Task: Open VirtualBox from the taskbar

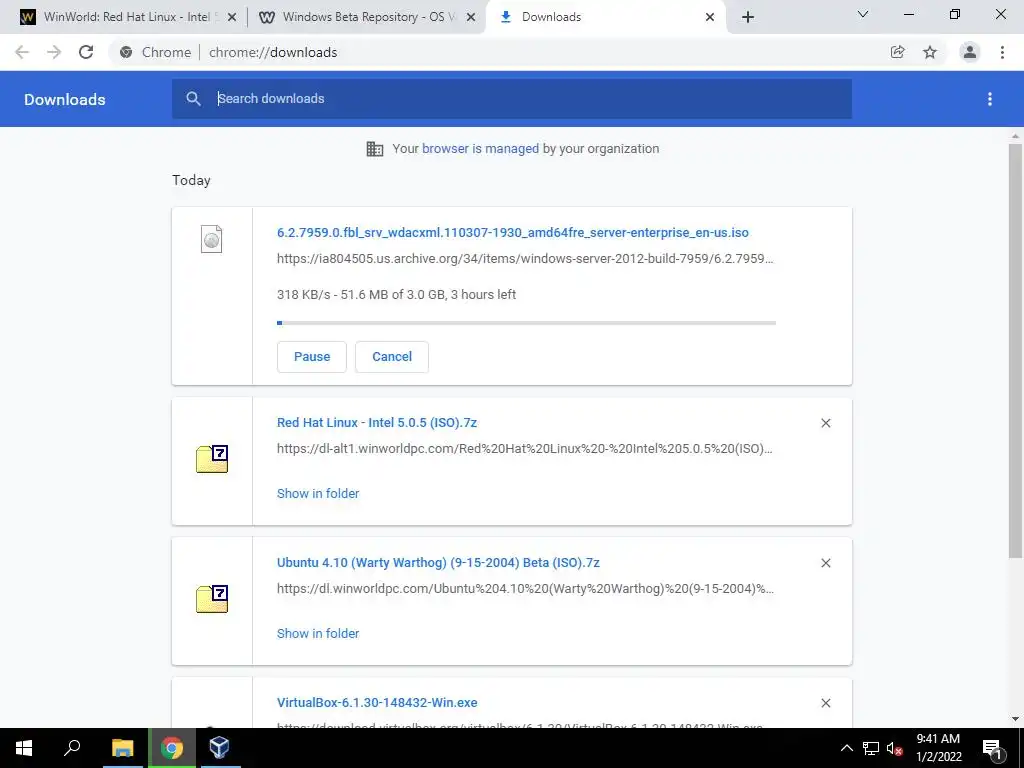Action: point(219,748)
